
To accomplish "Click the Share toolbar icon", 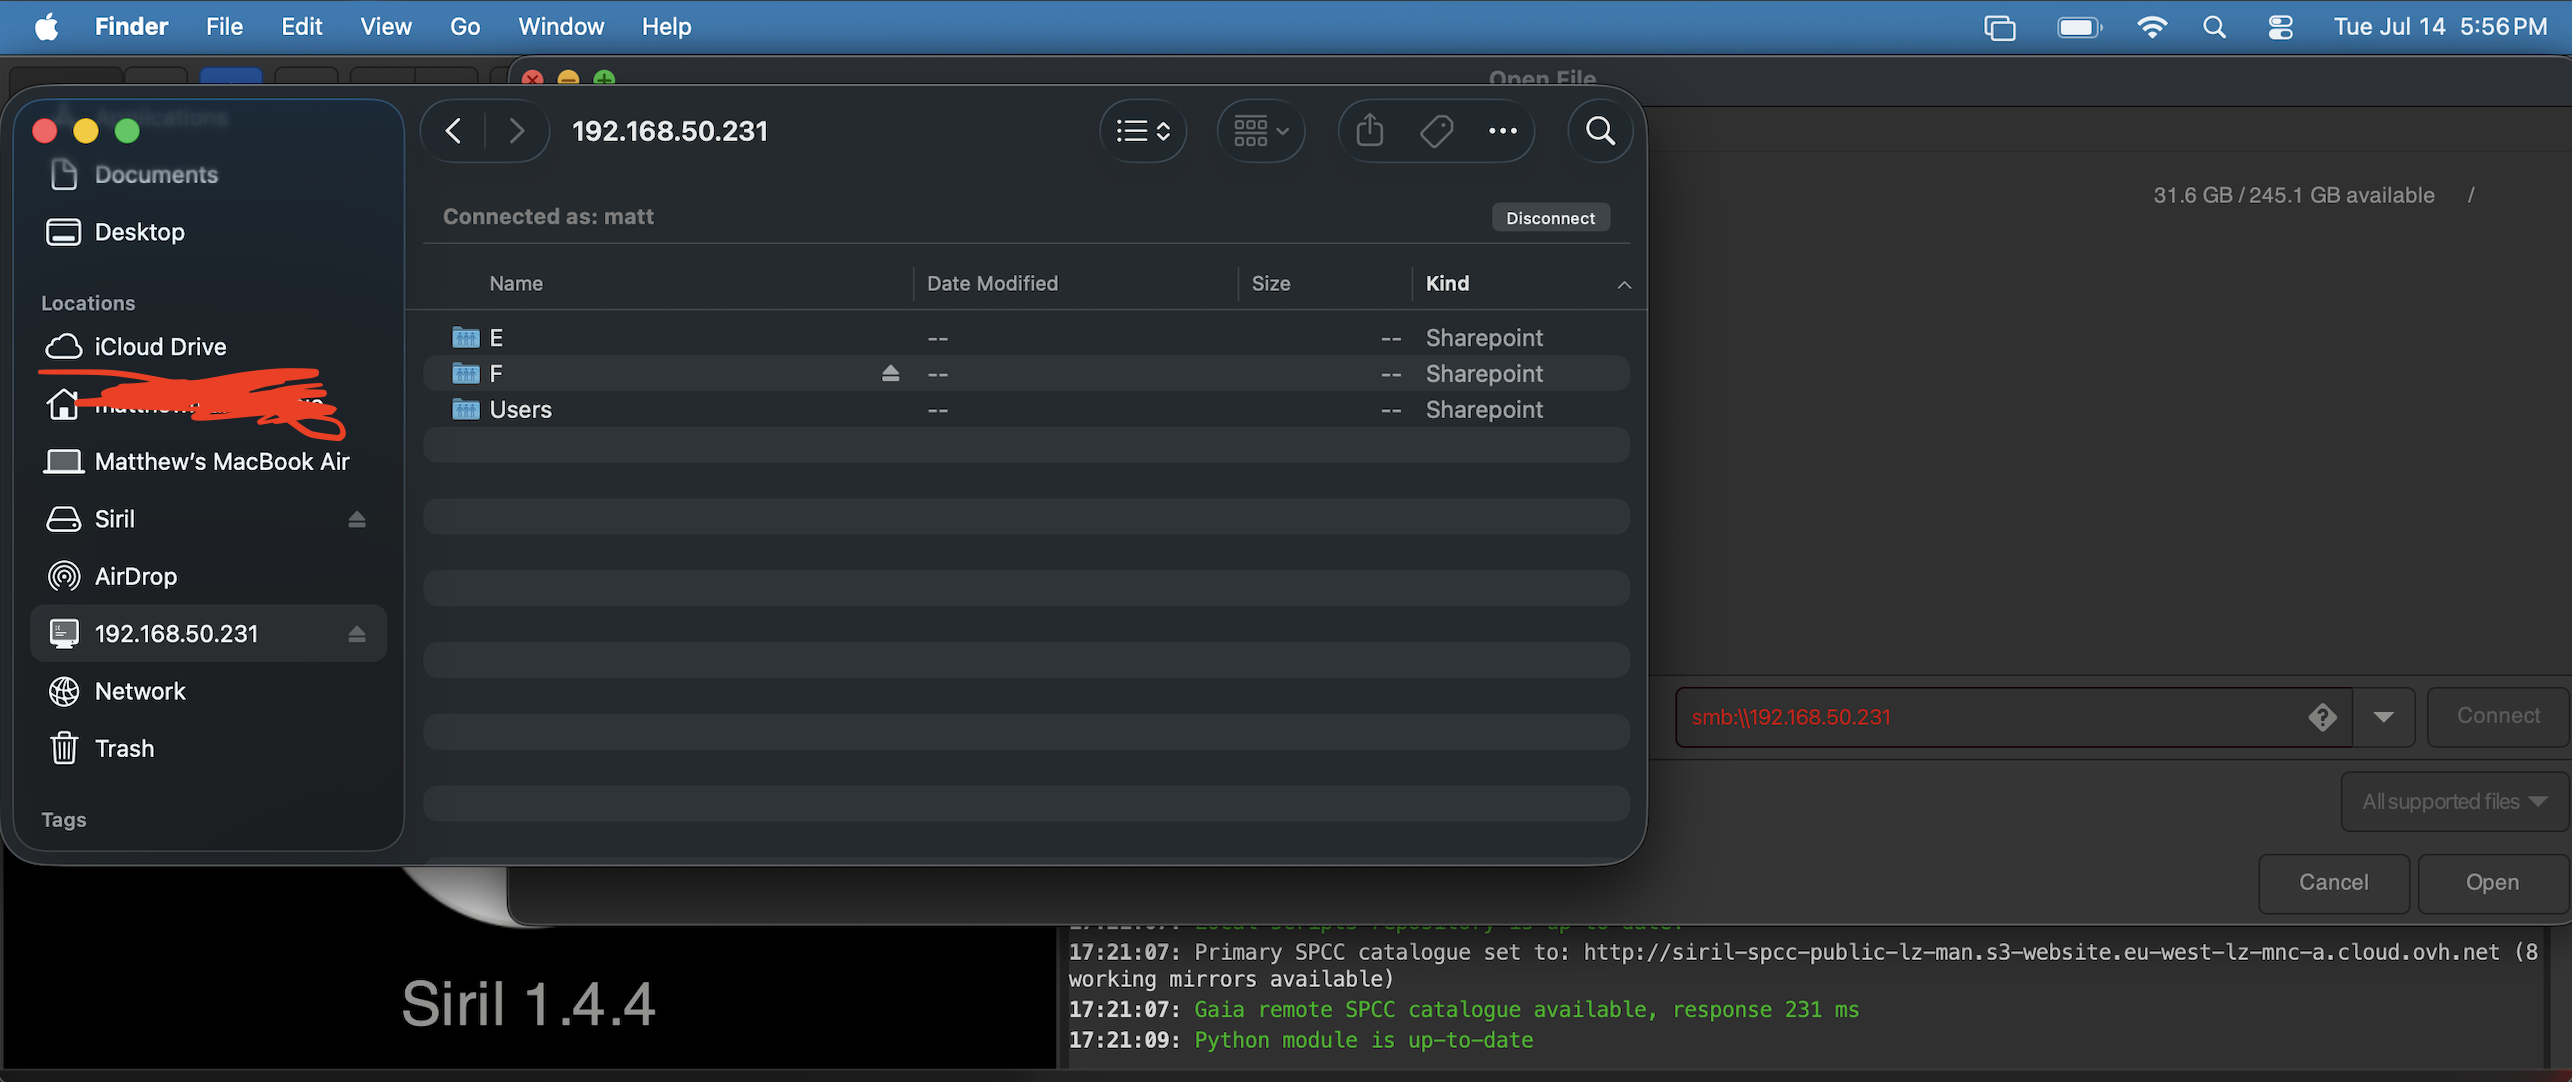I will point(1370,131).
